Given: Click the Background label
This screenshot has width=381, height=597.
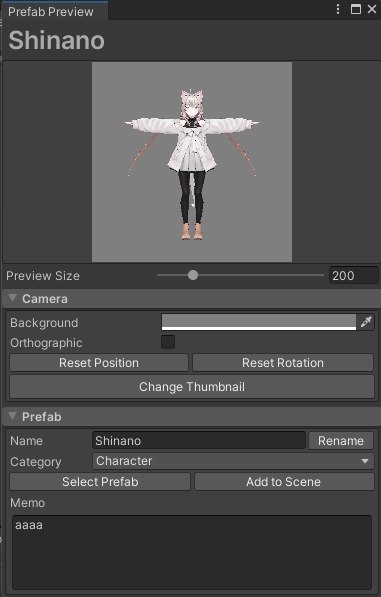Looking at the screenshot, I should (x=44, y=323).
